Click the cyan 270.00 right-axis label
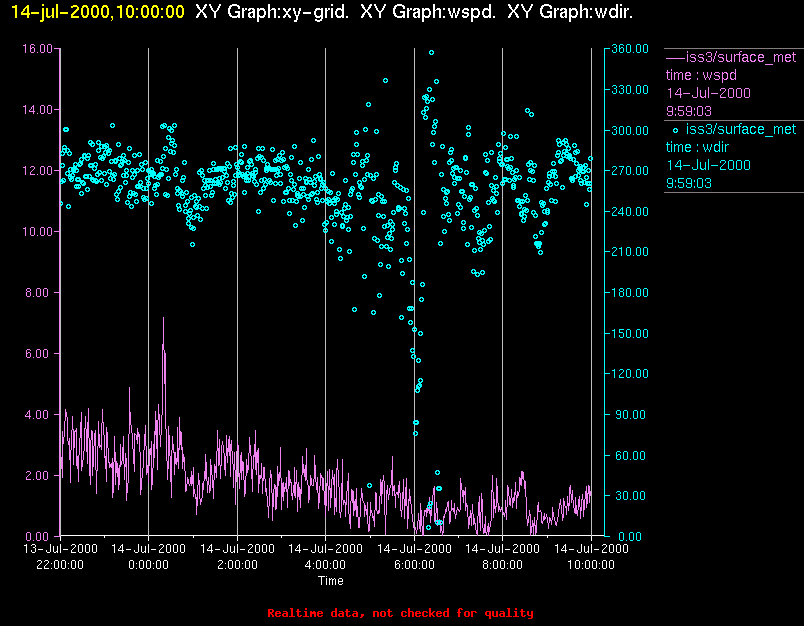 630,171
